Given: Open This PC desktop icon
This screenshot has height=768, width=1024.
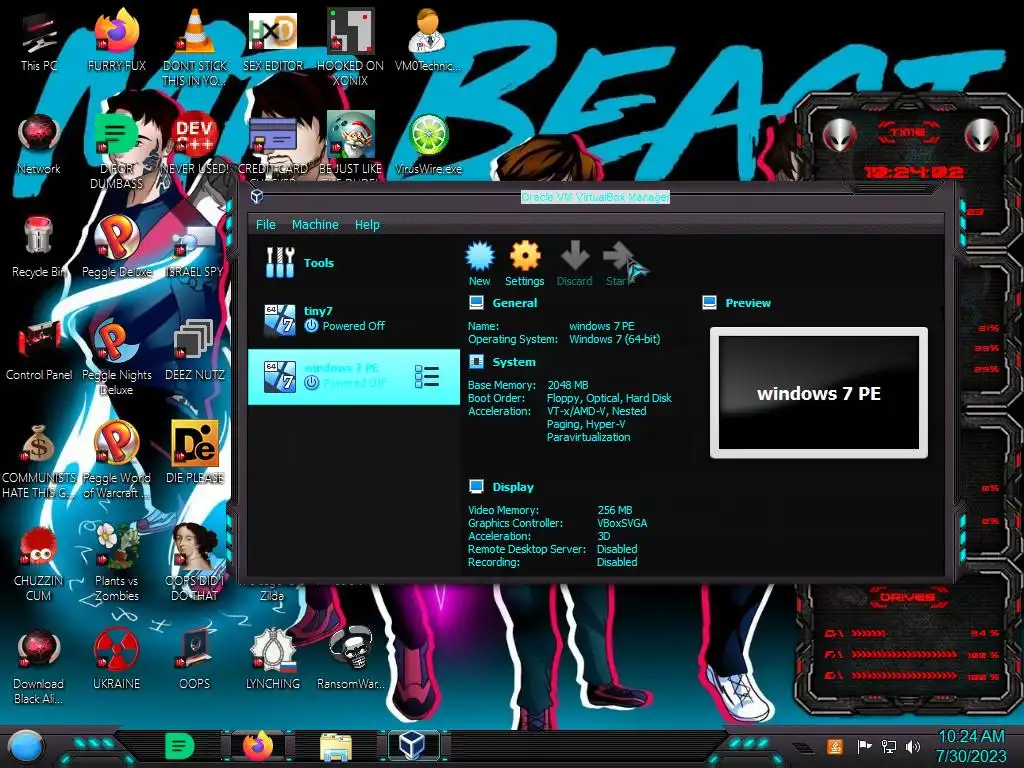Looking at the screenshot, I should point(39,40).
